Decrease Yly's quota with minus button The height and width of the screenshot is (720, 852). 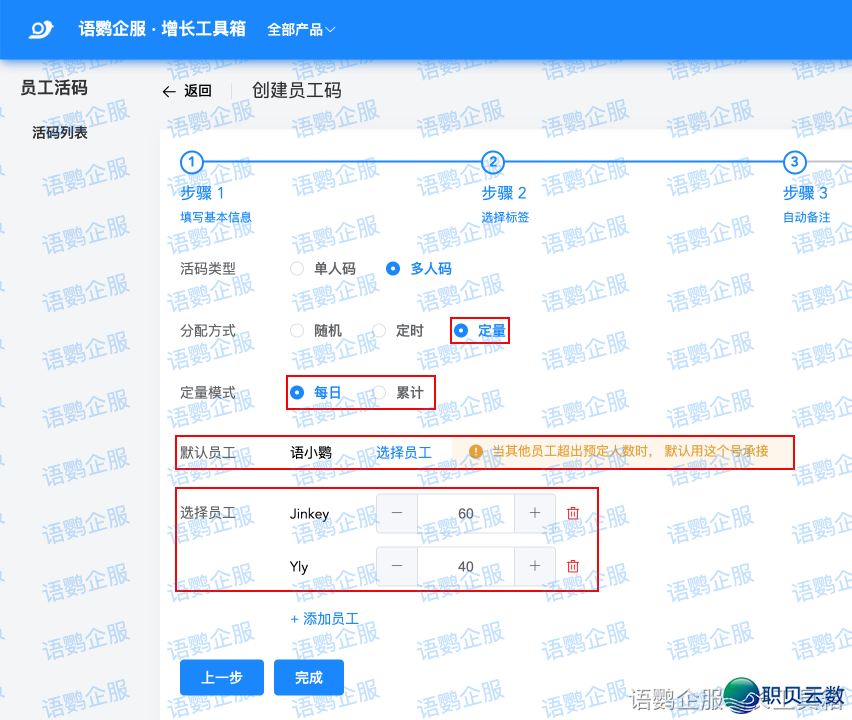[x=397, y=566]
